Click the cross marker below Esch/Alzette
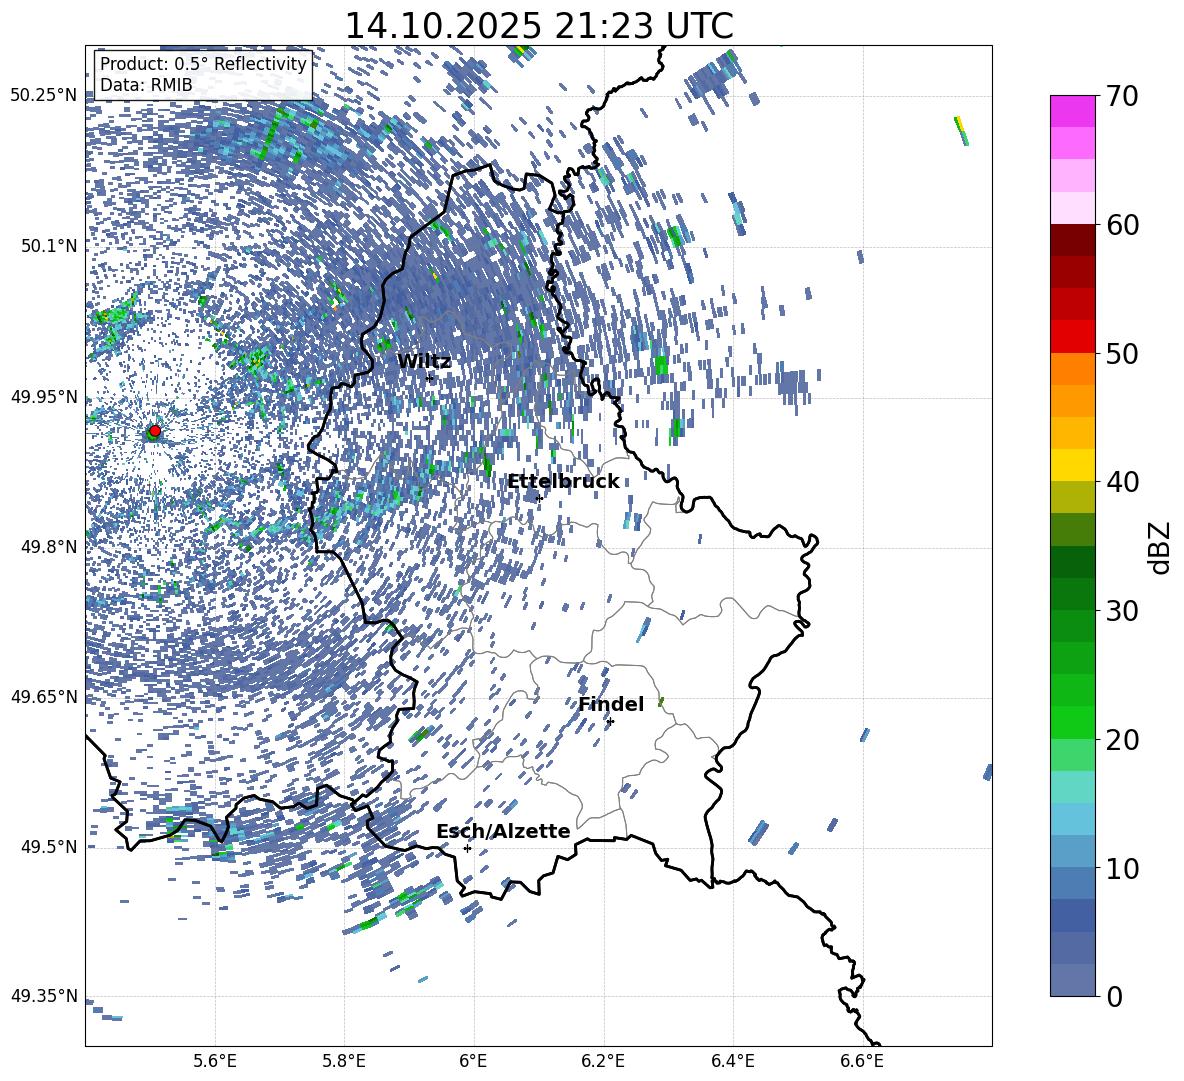The width and height of the screenshot is (1184, 1081). pyautogui.click(x=467, y=848)
